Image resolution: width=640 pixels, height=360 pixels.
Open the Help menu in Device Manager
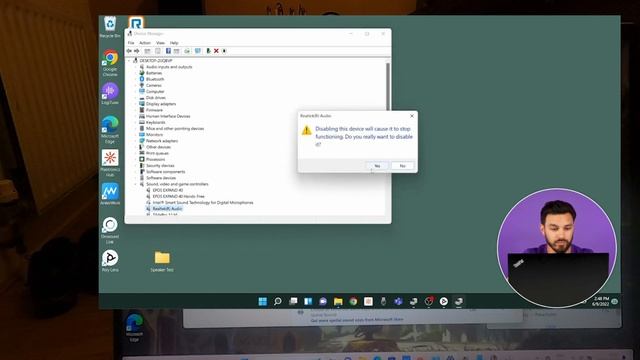174,43
